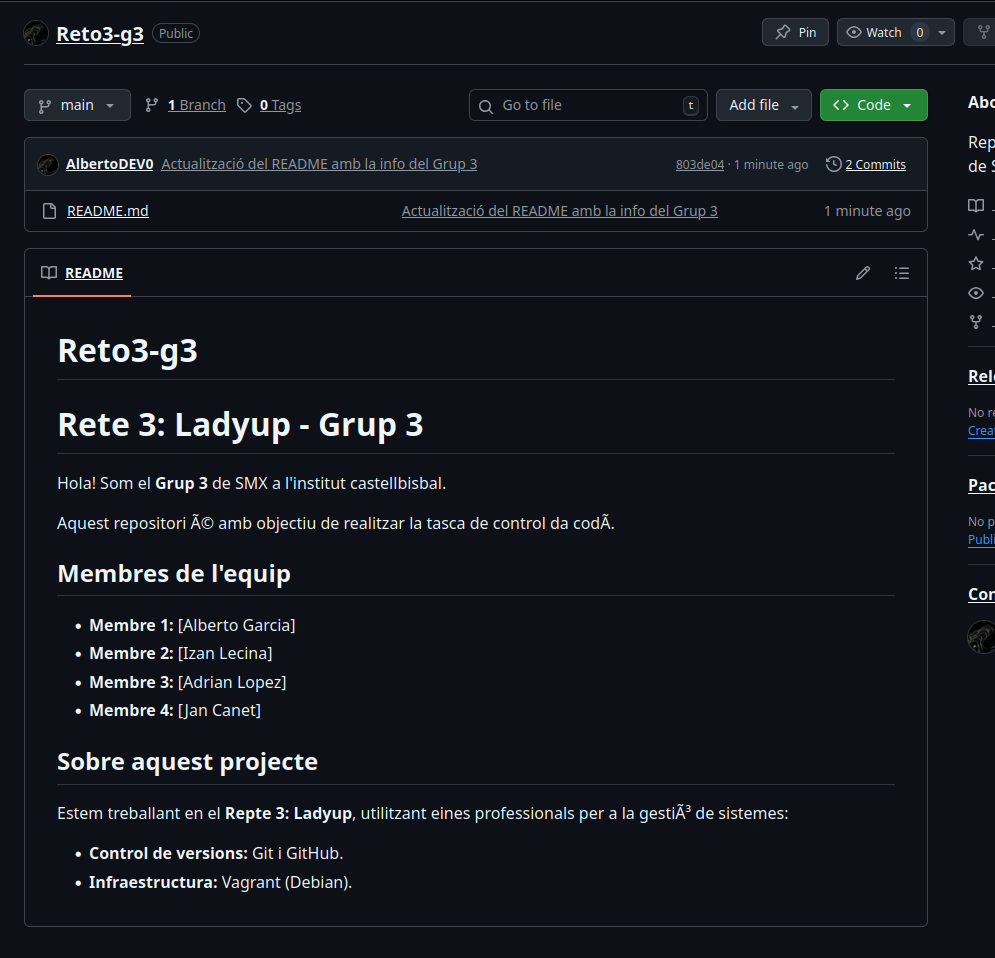Image resolution: width=995 pixels, height=958 pixels.
Task: Pin the Reto3-g3 repository
Action: click(x=795, y=32)
